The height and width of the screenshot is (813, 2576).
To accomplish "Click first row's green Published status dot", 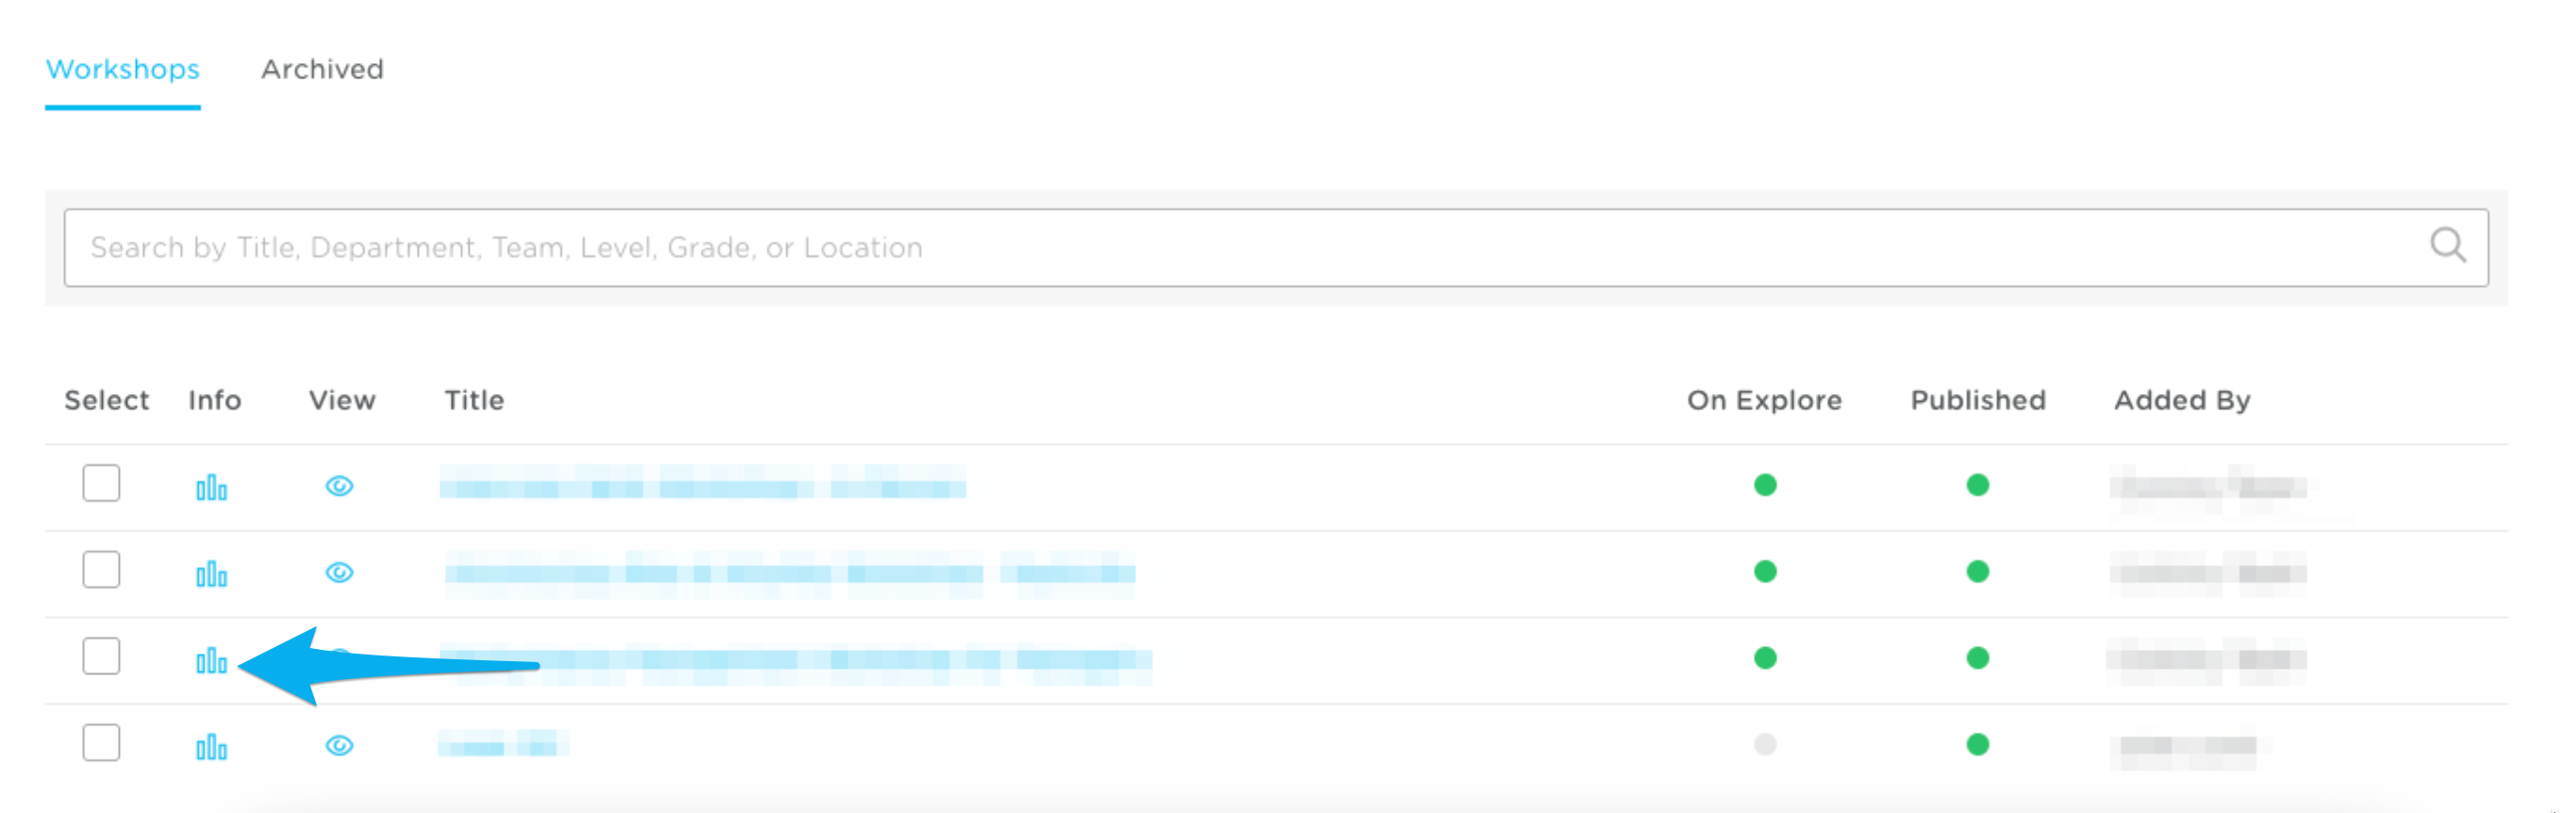I will (1977, 485).
